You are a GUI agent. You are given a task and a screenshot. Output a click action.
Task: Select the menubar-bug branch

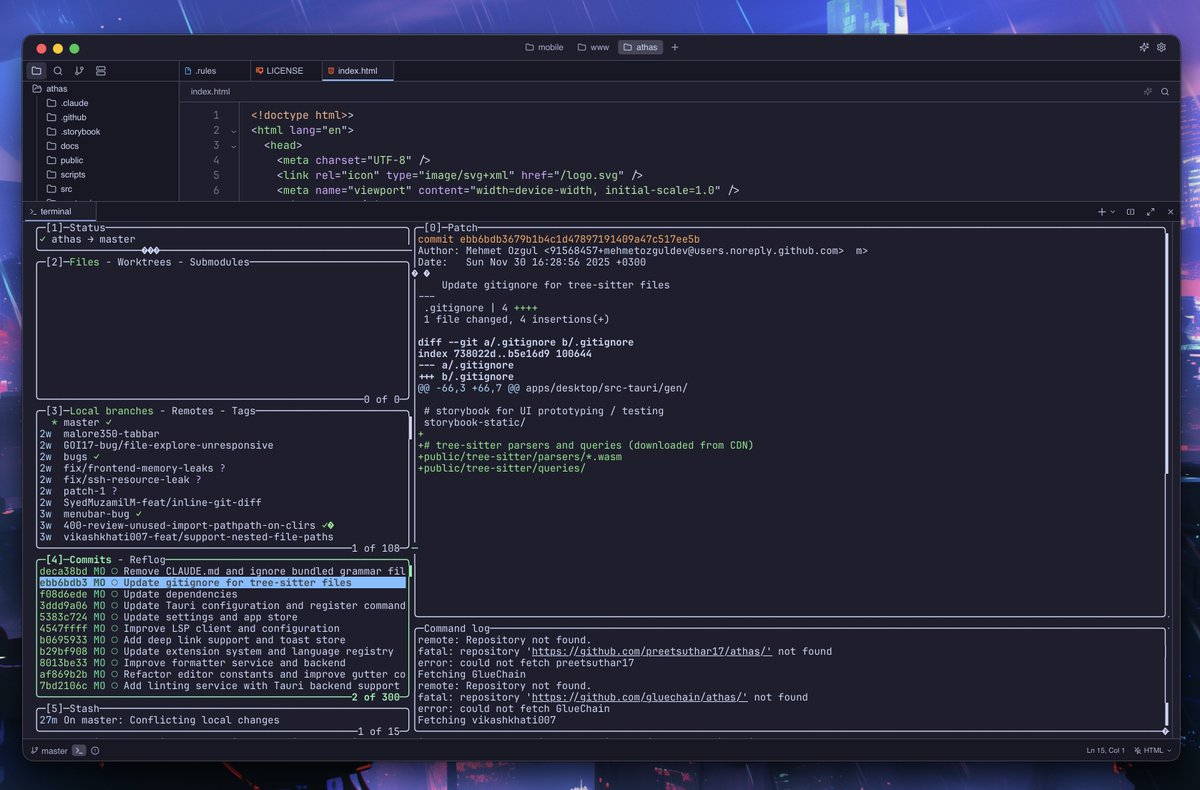[223, 514]
